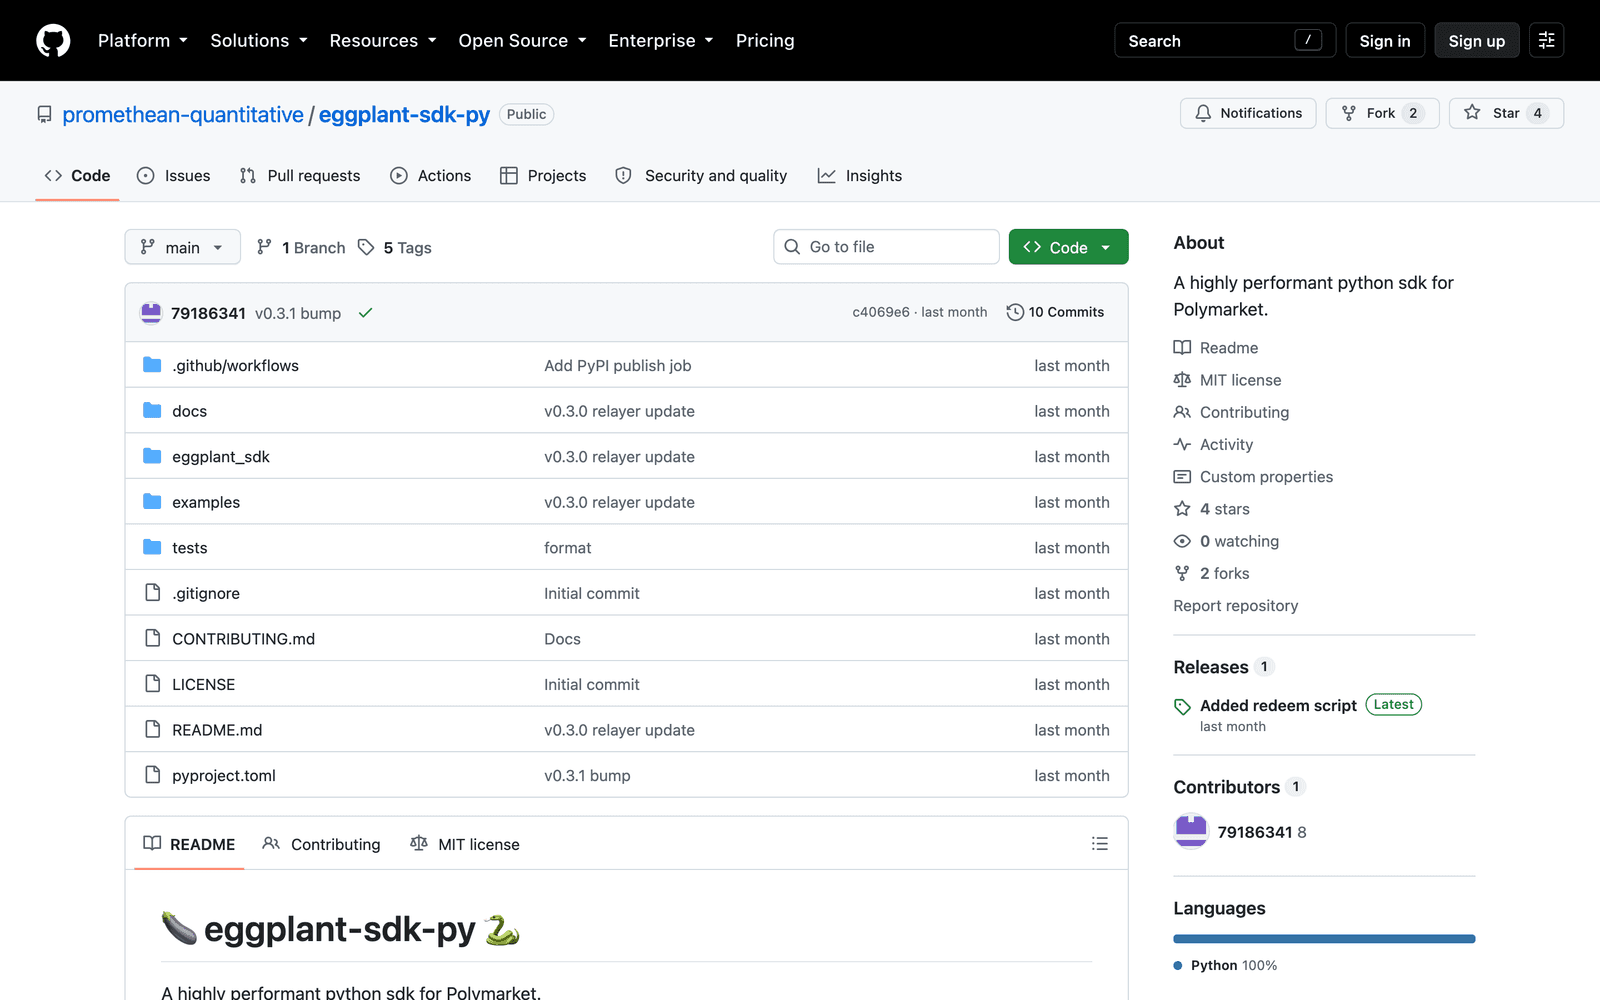
Task: Click the pyproject.toml file icon
Action: 152,775
